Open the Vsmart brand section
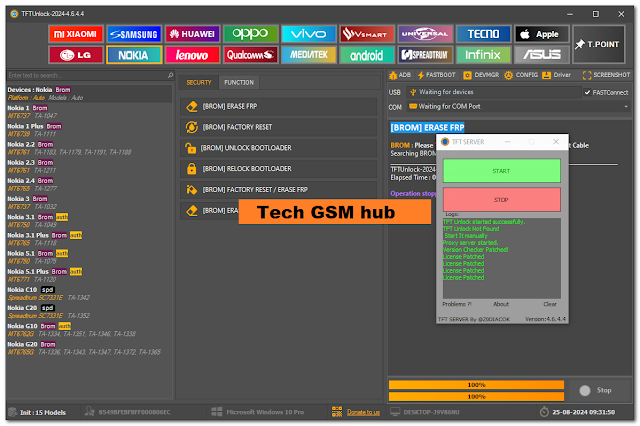Viewport: 640px width, 426px height. 367,34
